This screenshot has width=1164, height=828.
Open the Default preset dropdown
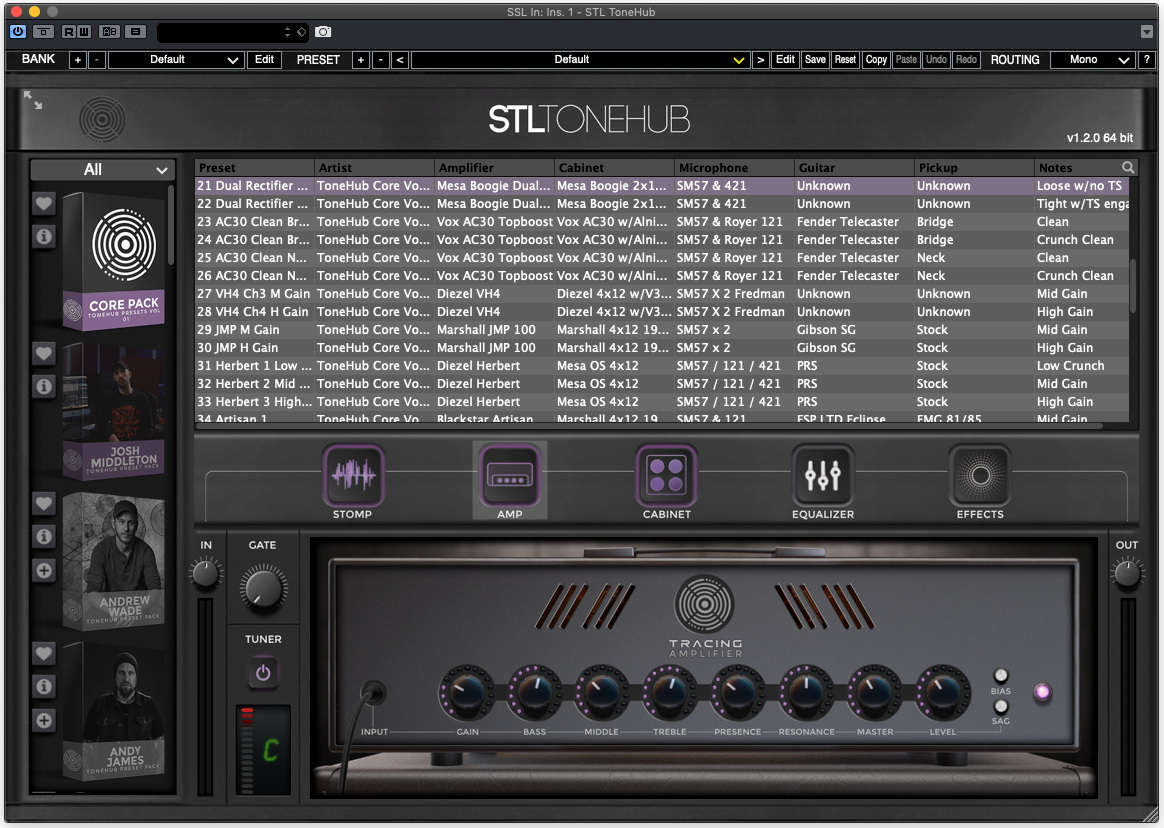coord(580,59)
